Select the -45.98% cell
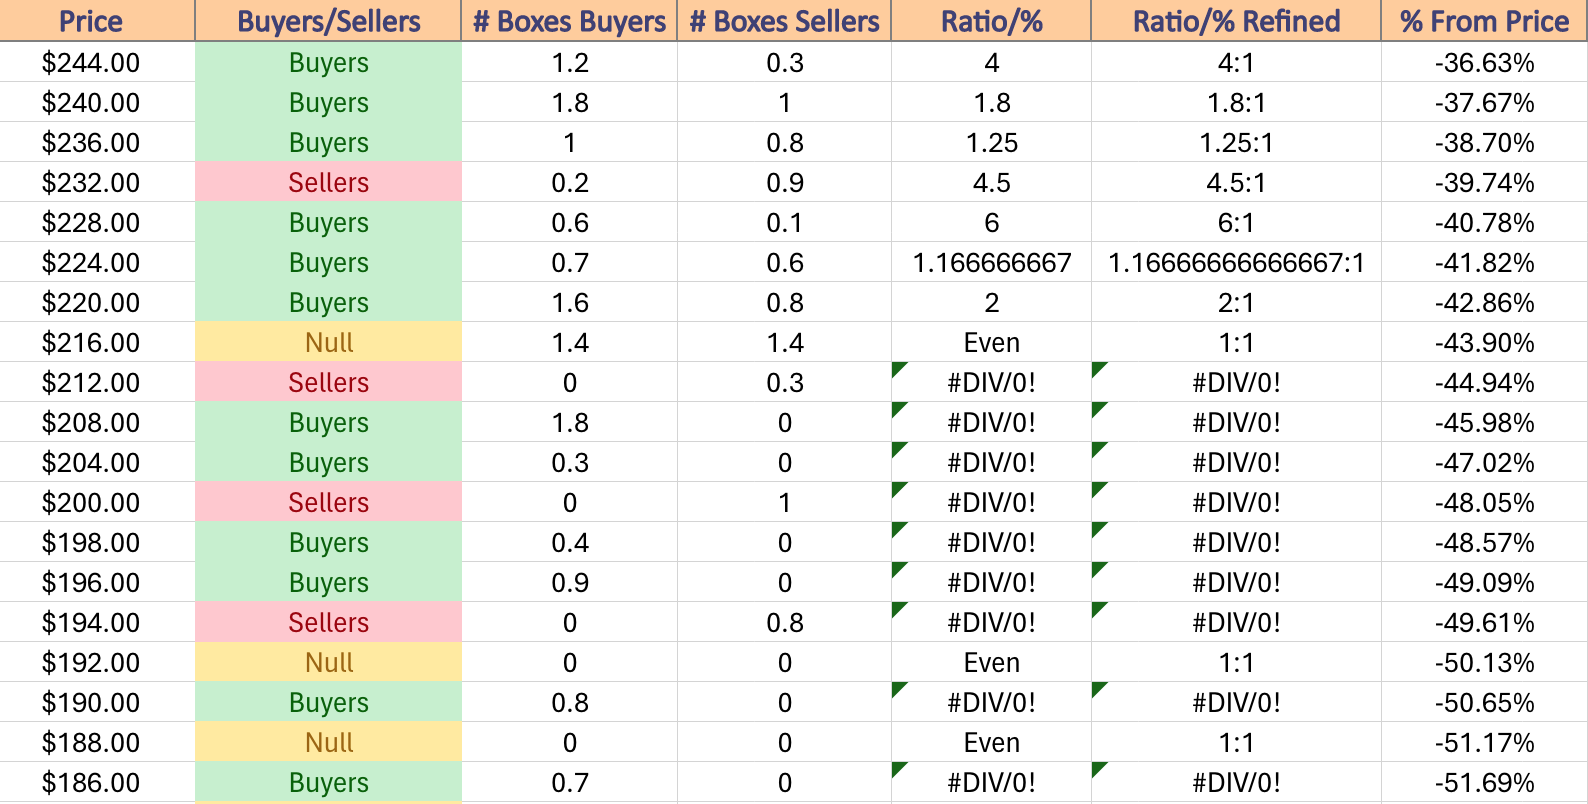Screen dimensions: 1588x804 click(x=1485, y=422)
